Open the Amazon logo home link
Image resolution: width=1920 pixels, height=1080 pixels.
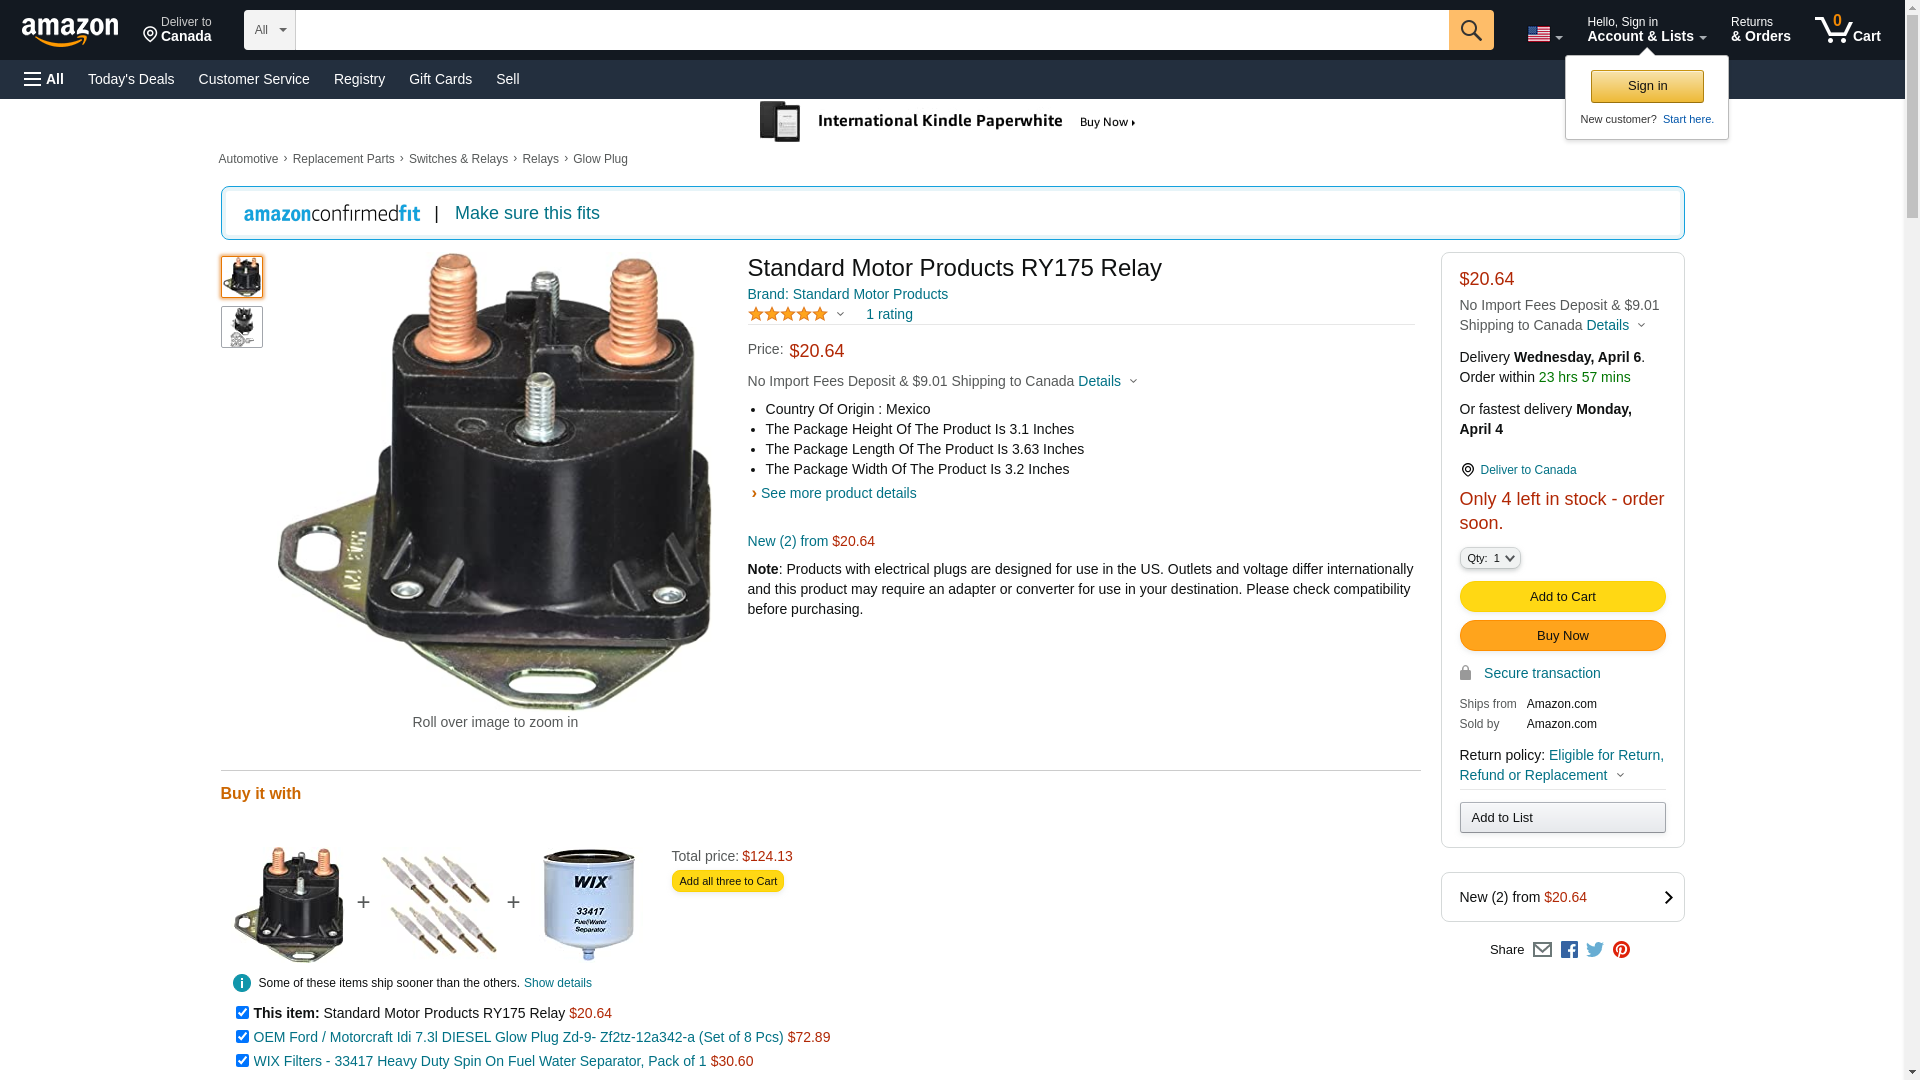click(70, 31)
